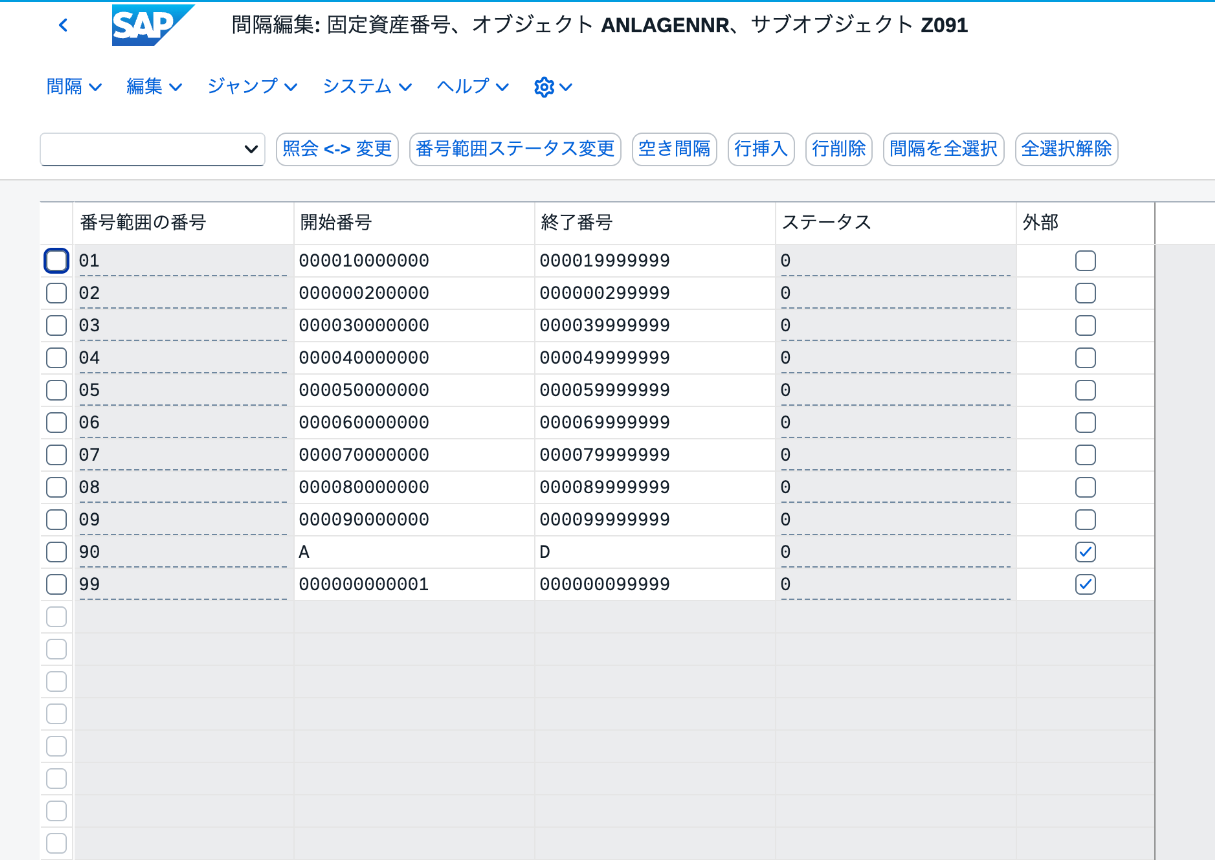
Task: Open the 間隔 menu
Action: pos(75,87)
